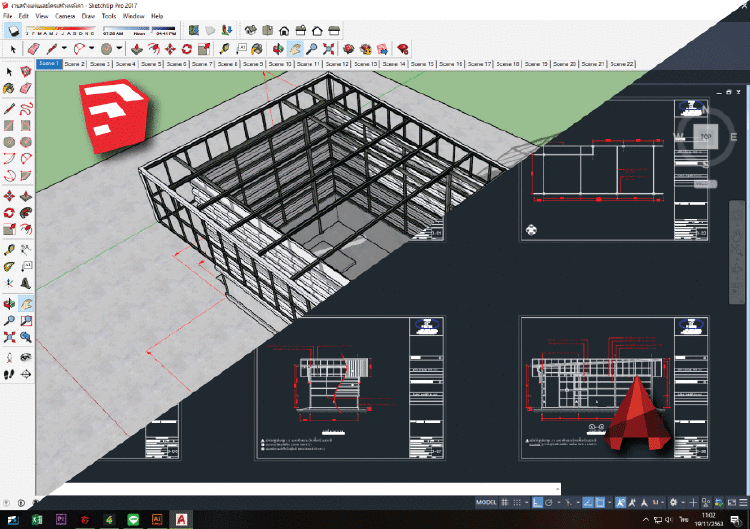This screenshot has width=750, height=529.
Task: Pick the Select arrow tool in top toolbar
Action: point(12,48)
